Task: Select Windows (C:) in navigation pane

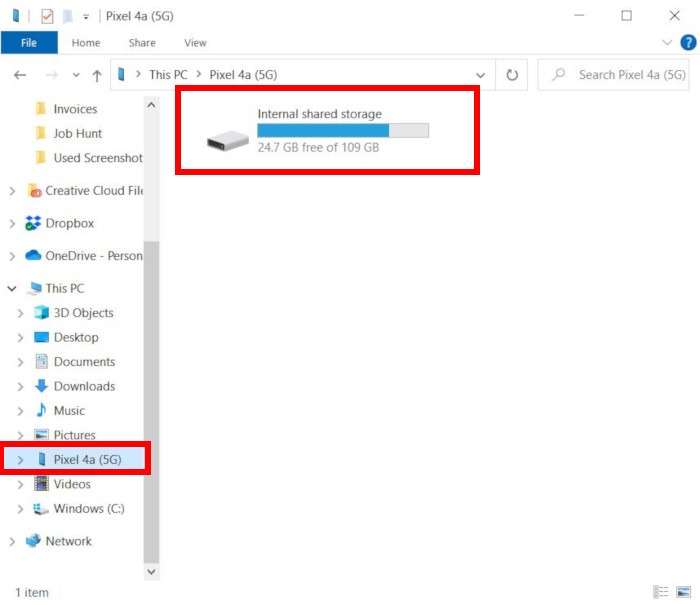Action: pyautogui.click(x=89, y=509)
